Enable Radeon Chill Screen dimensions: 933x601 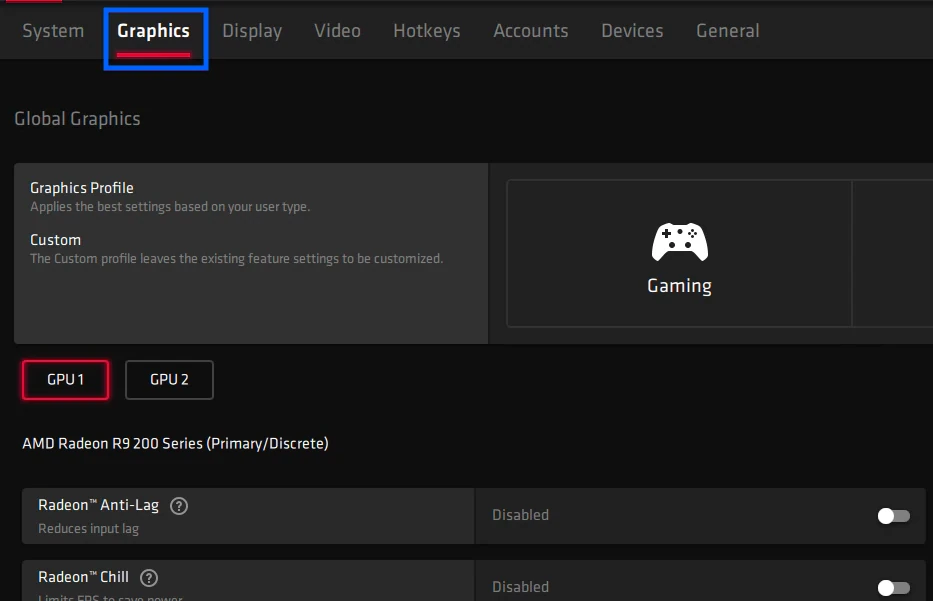(893, 587)
